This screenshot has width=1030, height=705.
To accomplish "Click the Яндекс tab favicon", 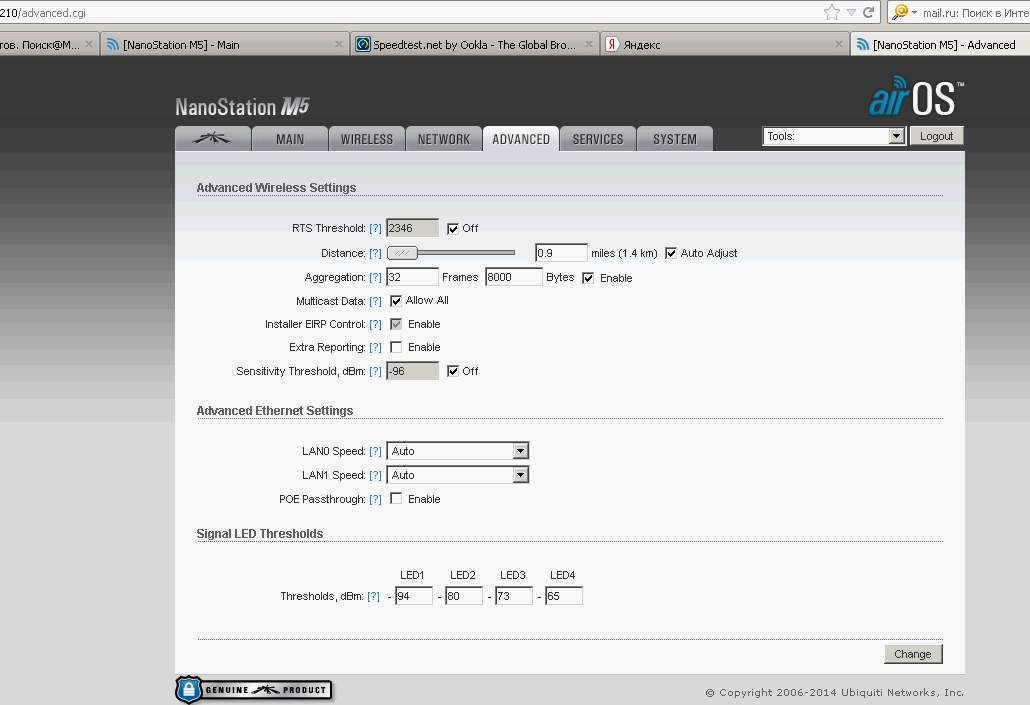I will pos(612,44).
